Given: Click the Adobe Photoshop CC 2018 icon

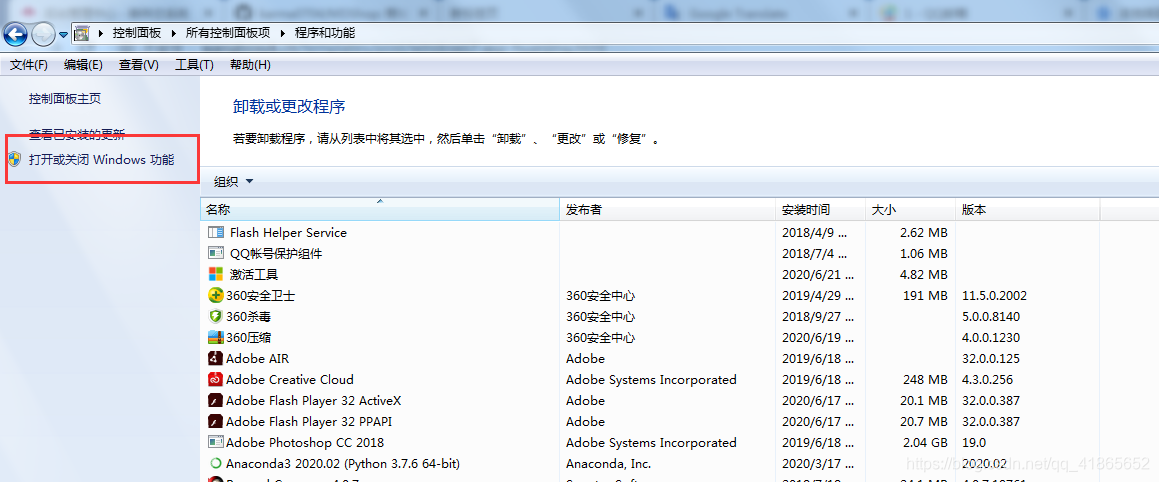Looking at the screenshot, I should pyautogui.click(x=216, y=442).
